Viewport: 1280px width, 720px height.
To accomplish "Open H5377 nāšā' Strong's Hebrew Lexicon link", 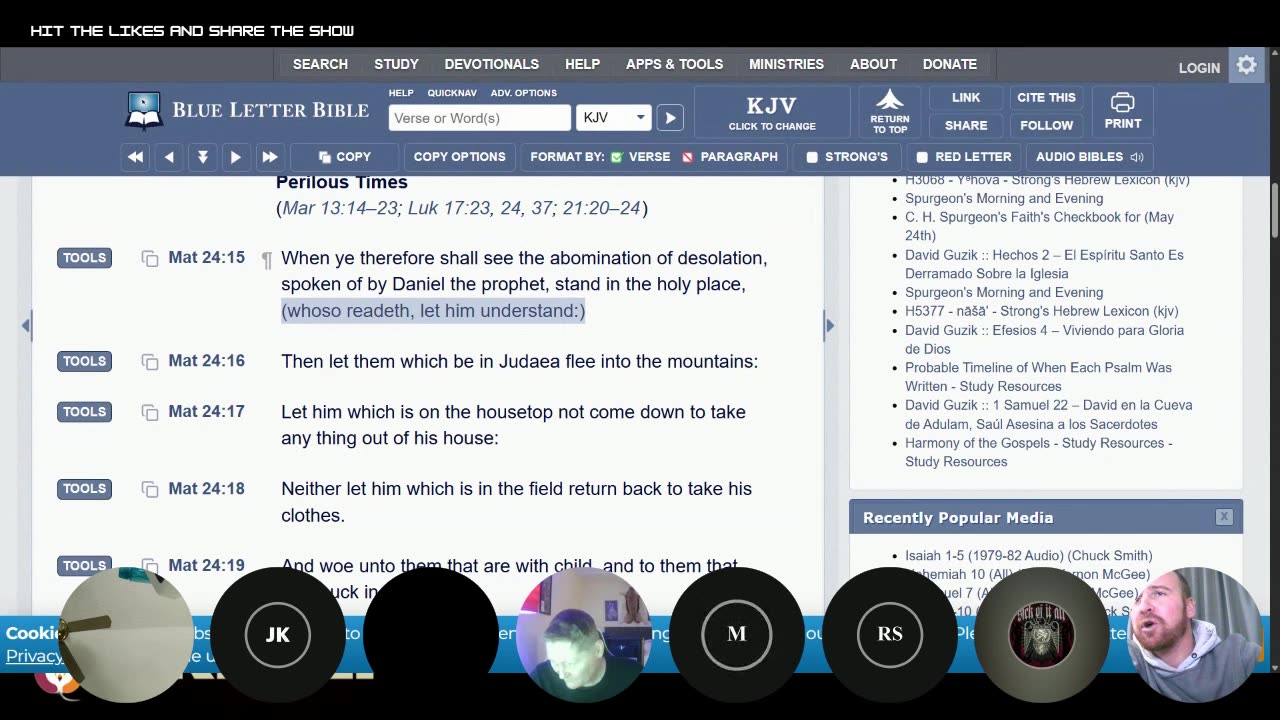I will tap(1041, 311).
